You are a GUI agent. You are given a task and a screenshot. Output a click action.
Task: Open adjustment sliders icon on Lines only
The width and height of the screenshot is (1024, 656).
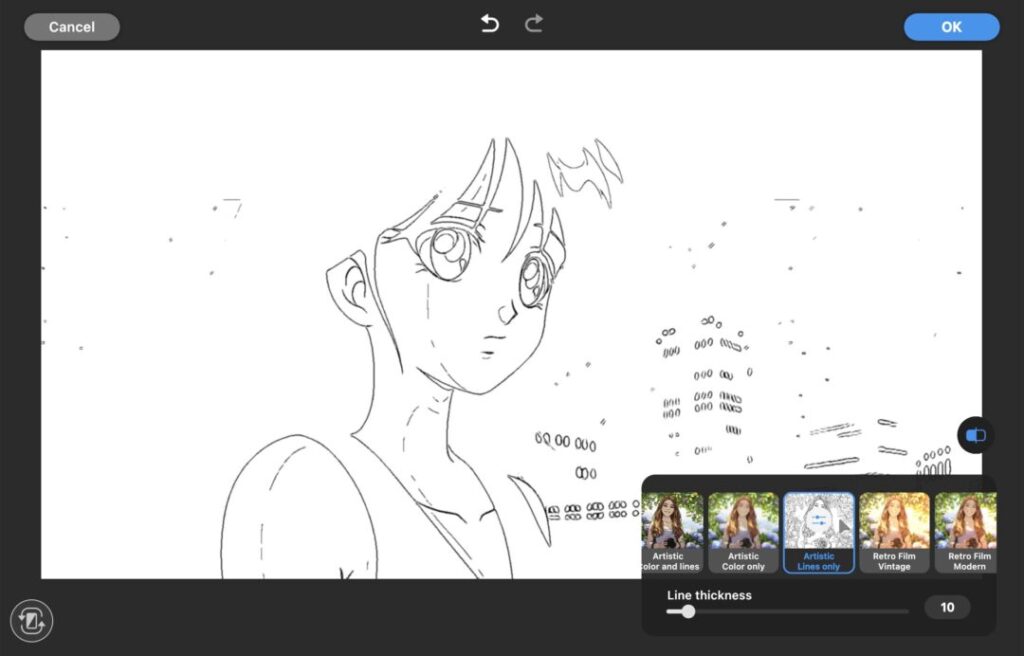[x=818, y=520]
